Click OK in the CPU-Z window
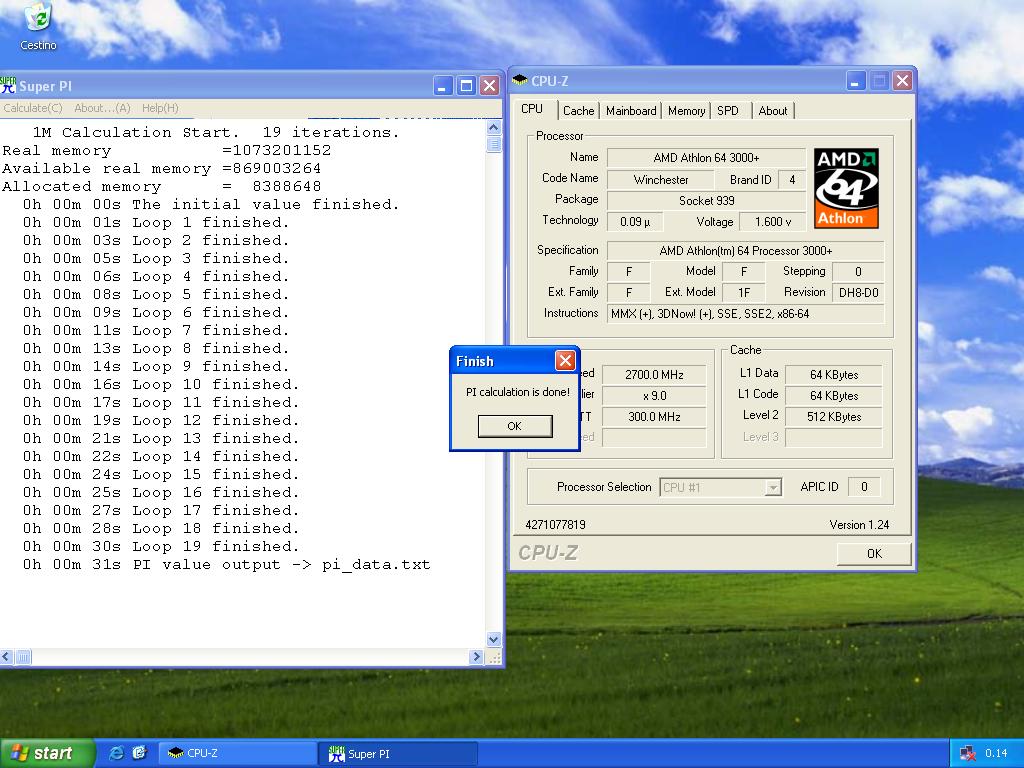The width and height of the screenshot is (1024, 768). [874, 554]
